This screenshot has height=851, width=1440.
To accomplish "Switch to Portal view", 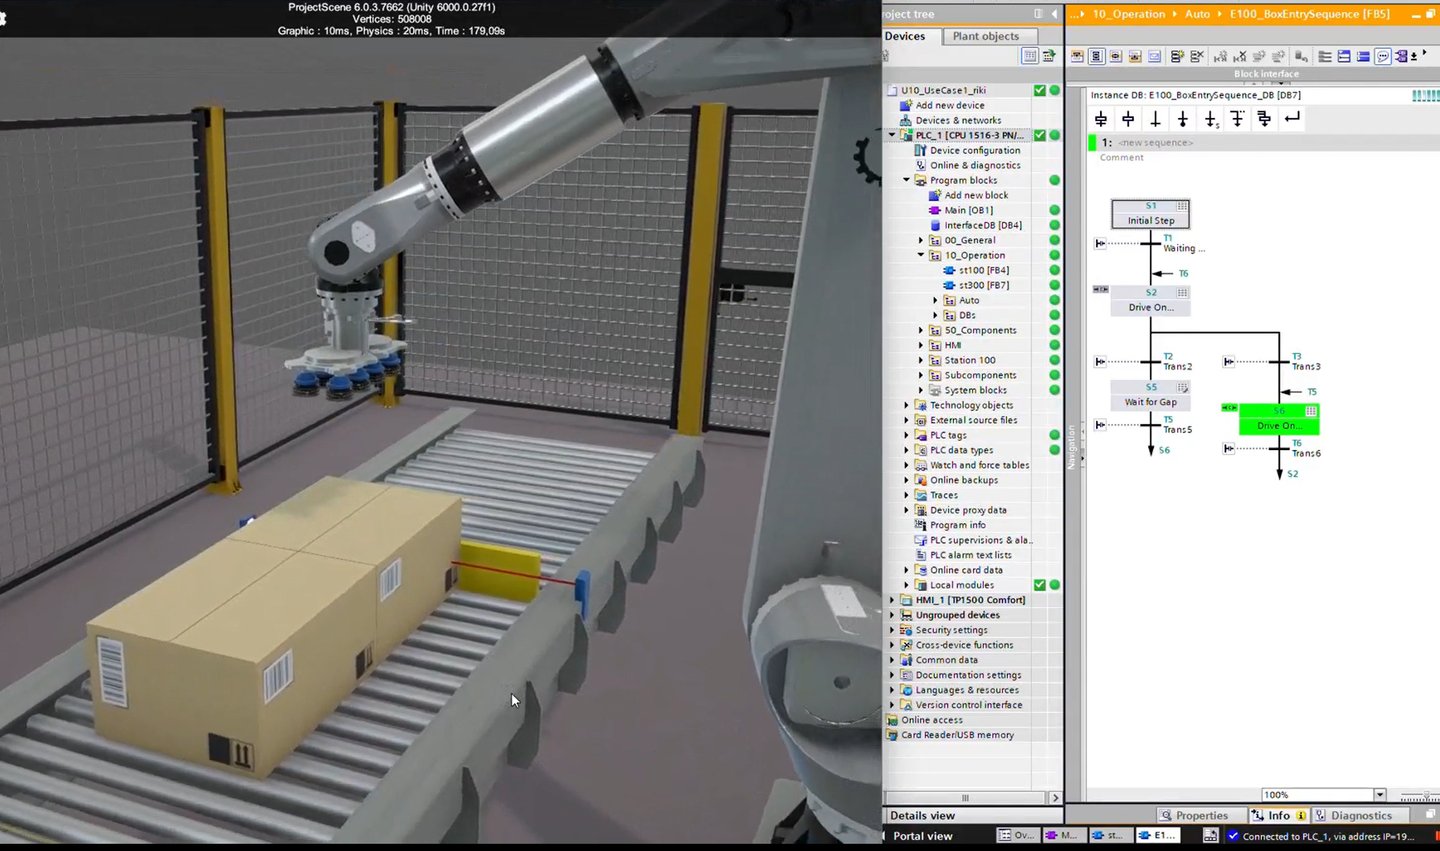I will [922, 836].
